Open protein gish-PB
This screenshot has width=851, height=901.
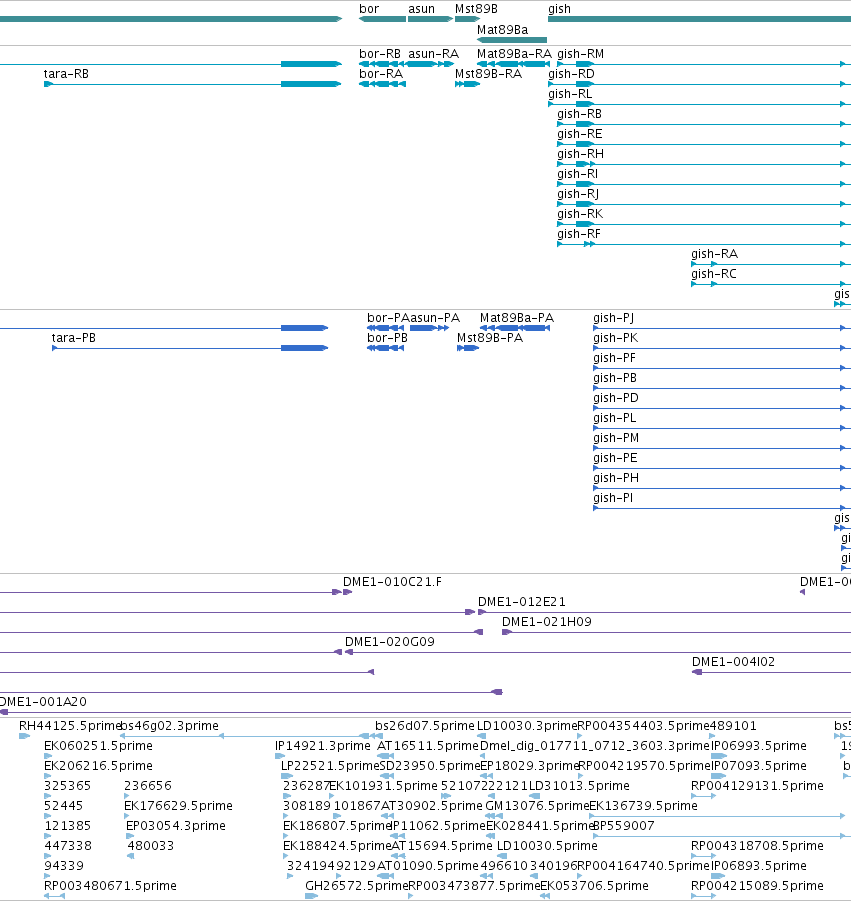tap(615, 379)
